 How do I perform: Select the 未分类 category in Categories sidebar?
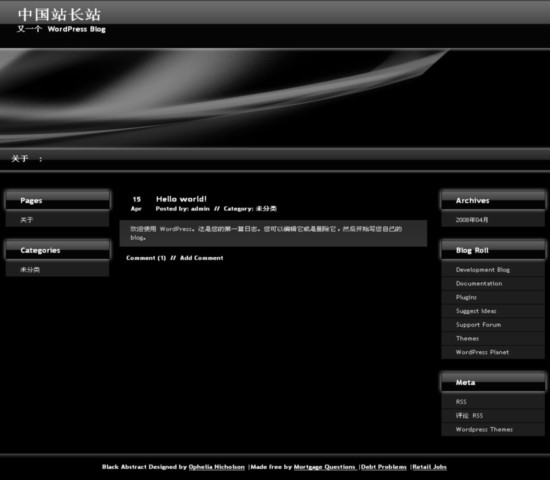click(x=30, y=270)
